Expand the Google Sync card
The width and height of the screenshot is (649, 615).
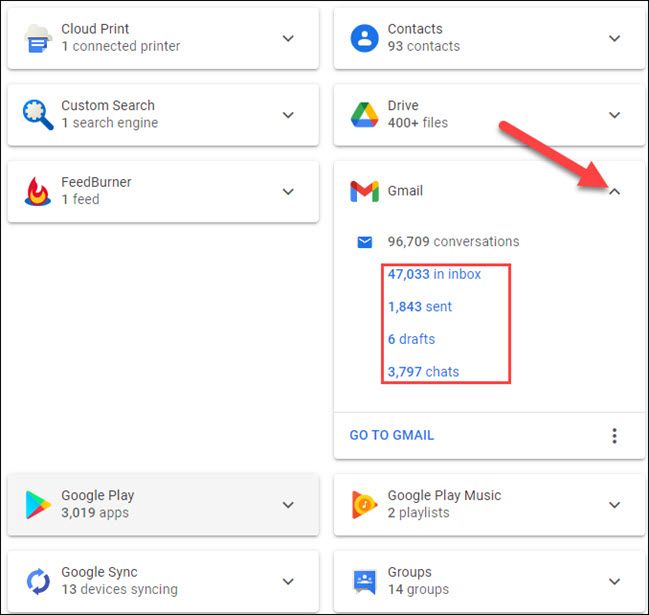[288, 581]
